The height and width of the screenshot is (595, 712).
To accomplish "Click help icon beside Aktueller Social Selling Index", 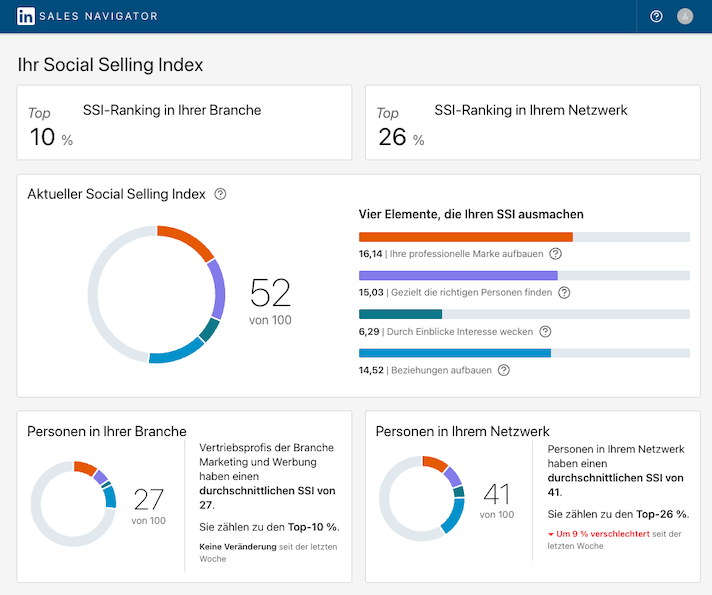I will click(x=221, y=194).
